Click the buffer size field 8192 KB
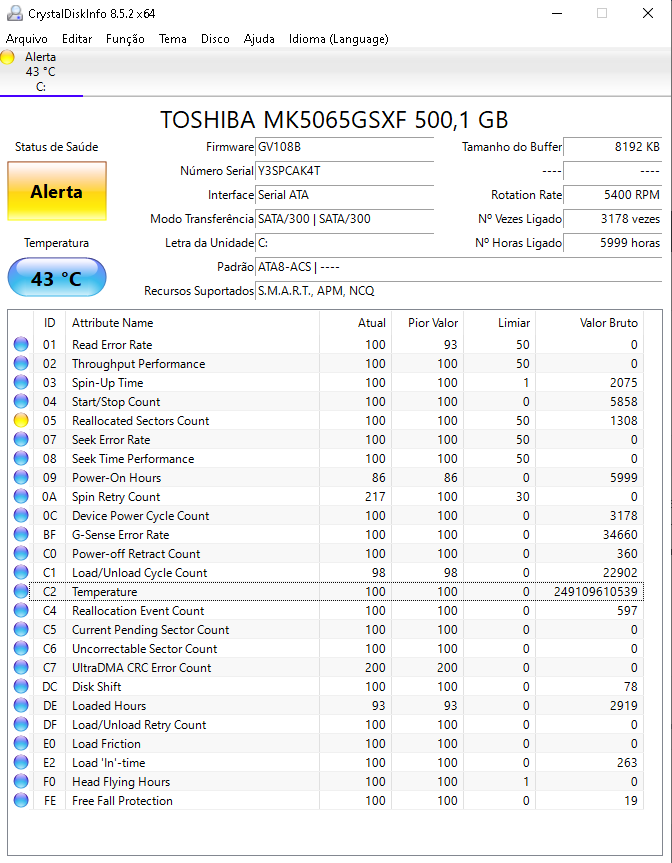Screen dimensions: 672x863 (613, 147)
